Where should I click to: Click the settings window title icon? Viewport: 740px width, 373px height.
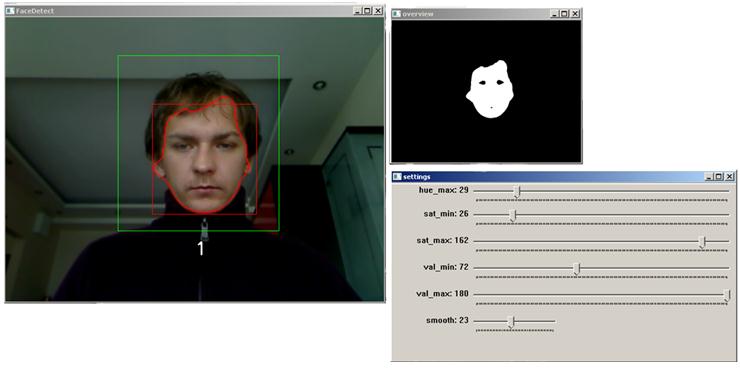397,177
